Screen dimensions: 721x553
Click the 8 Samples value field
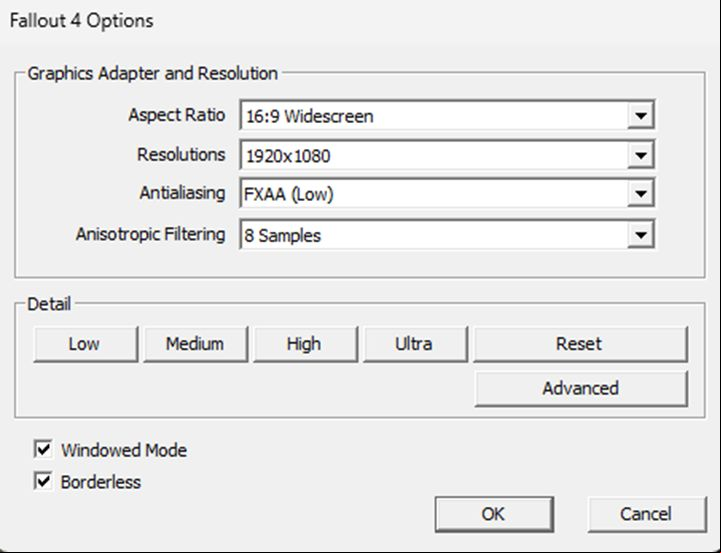(432, 236)
